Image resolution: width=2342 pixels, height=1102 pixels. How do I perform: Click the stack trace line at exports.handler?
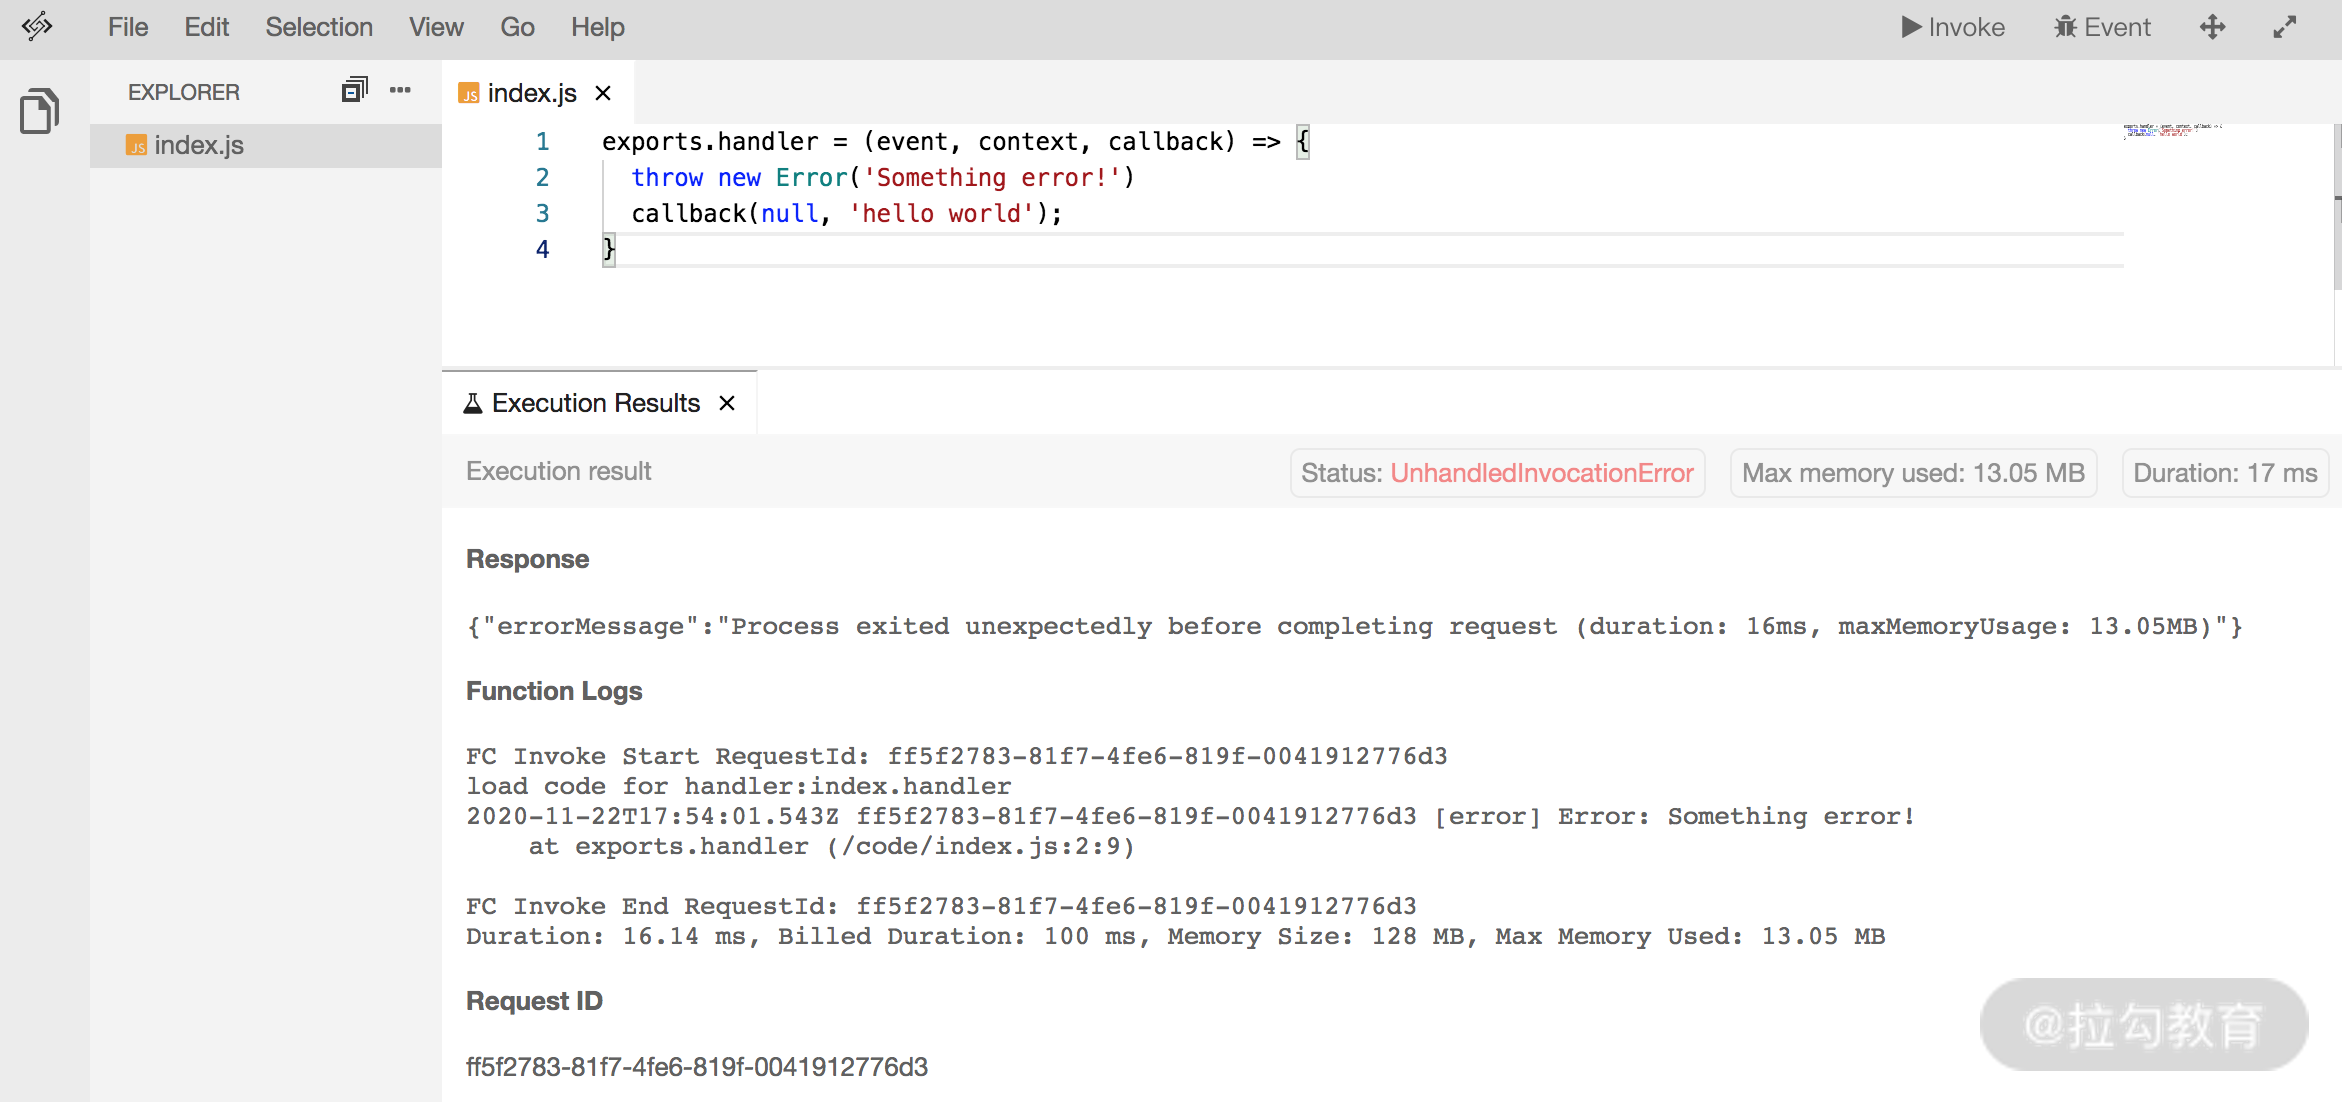(x=831, y=846)
